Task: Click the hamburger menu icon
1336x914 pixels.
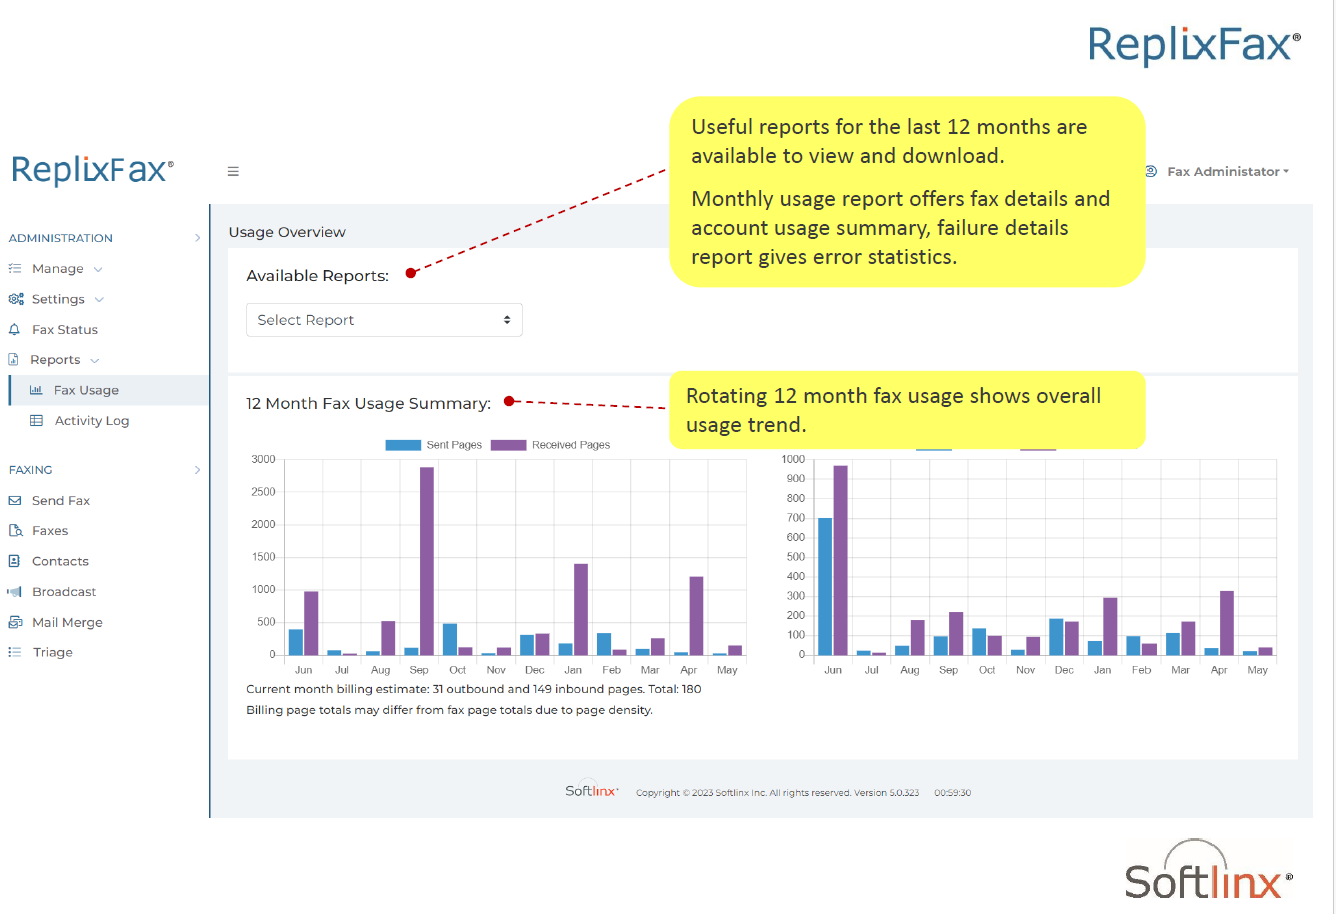Action: point(233,172)
